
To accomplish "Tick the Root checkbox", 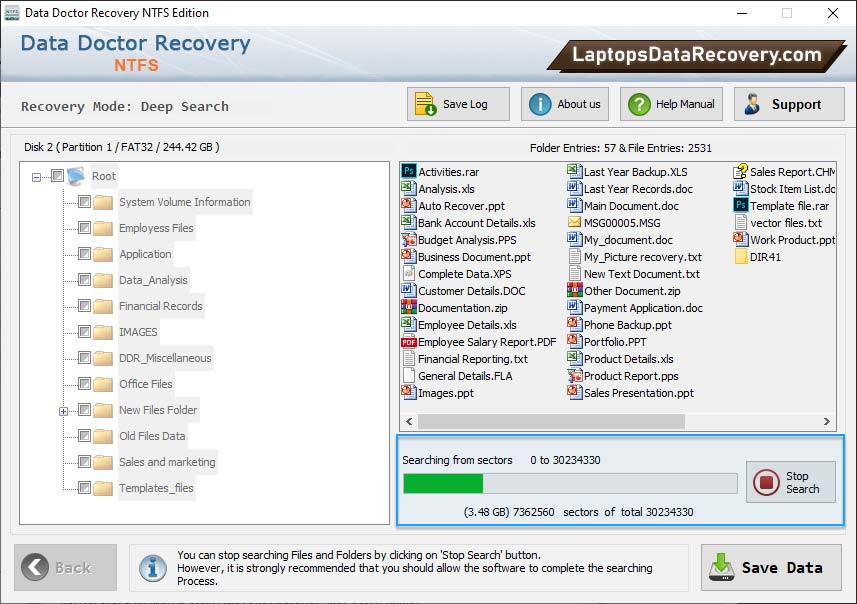I will 57,175.
